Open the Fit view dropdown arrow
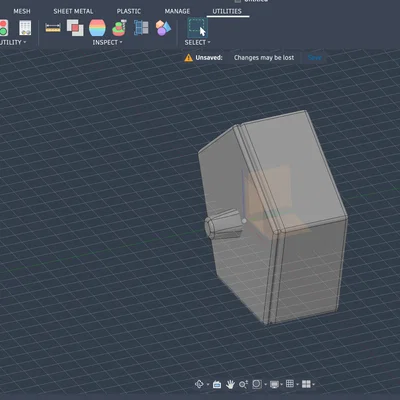Image resolution: width=400 pixels, height=400 pixels. pos(265,385)
